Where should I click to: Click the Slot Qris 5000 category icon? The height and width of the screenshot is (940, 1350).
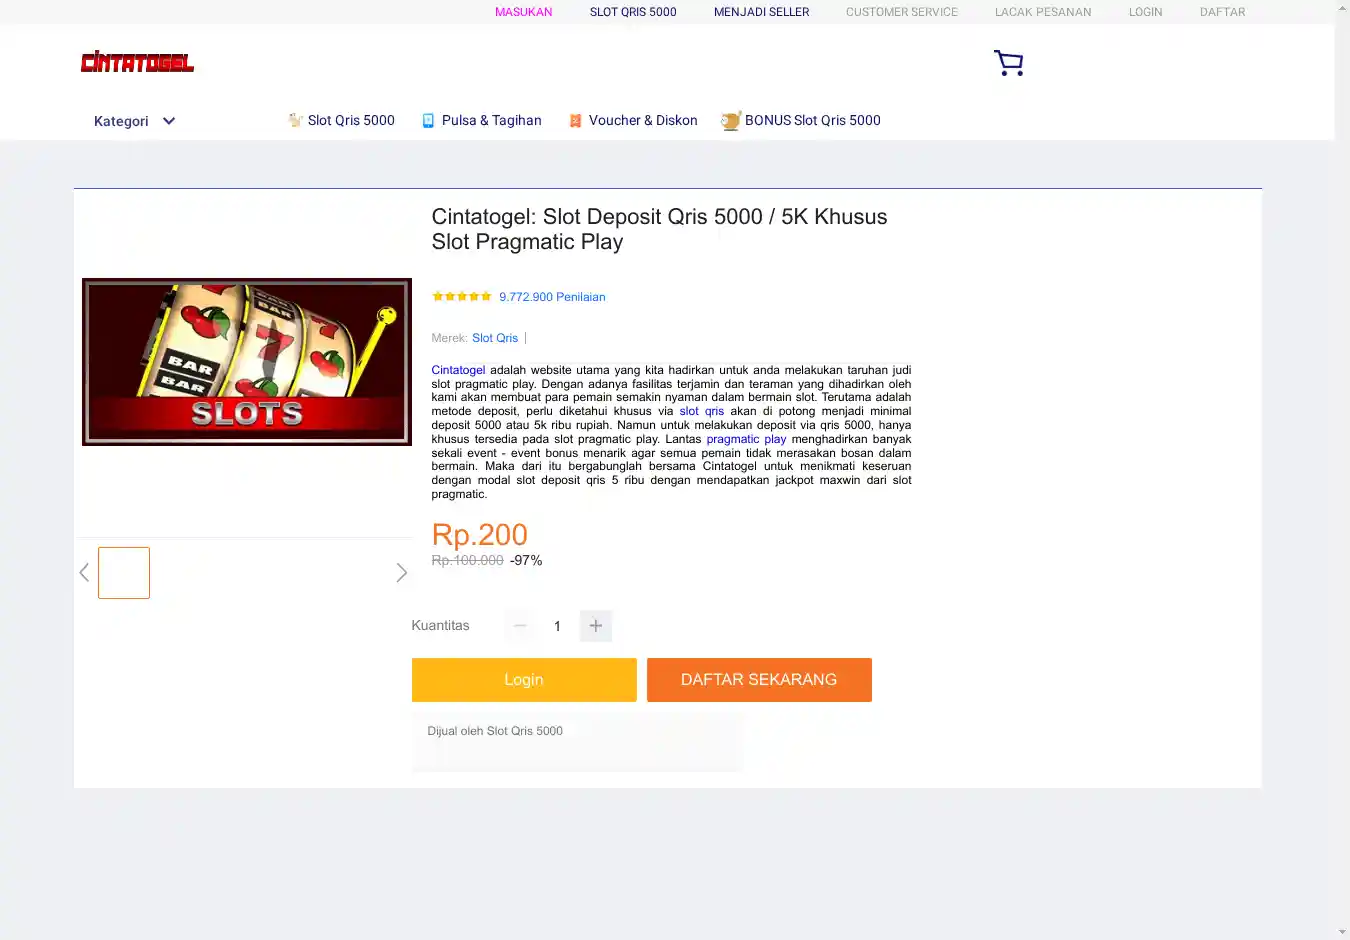(x=295, y=120)
